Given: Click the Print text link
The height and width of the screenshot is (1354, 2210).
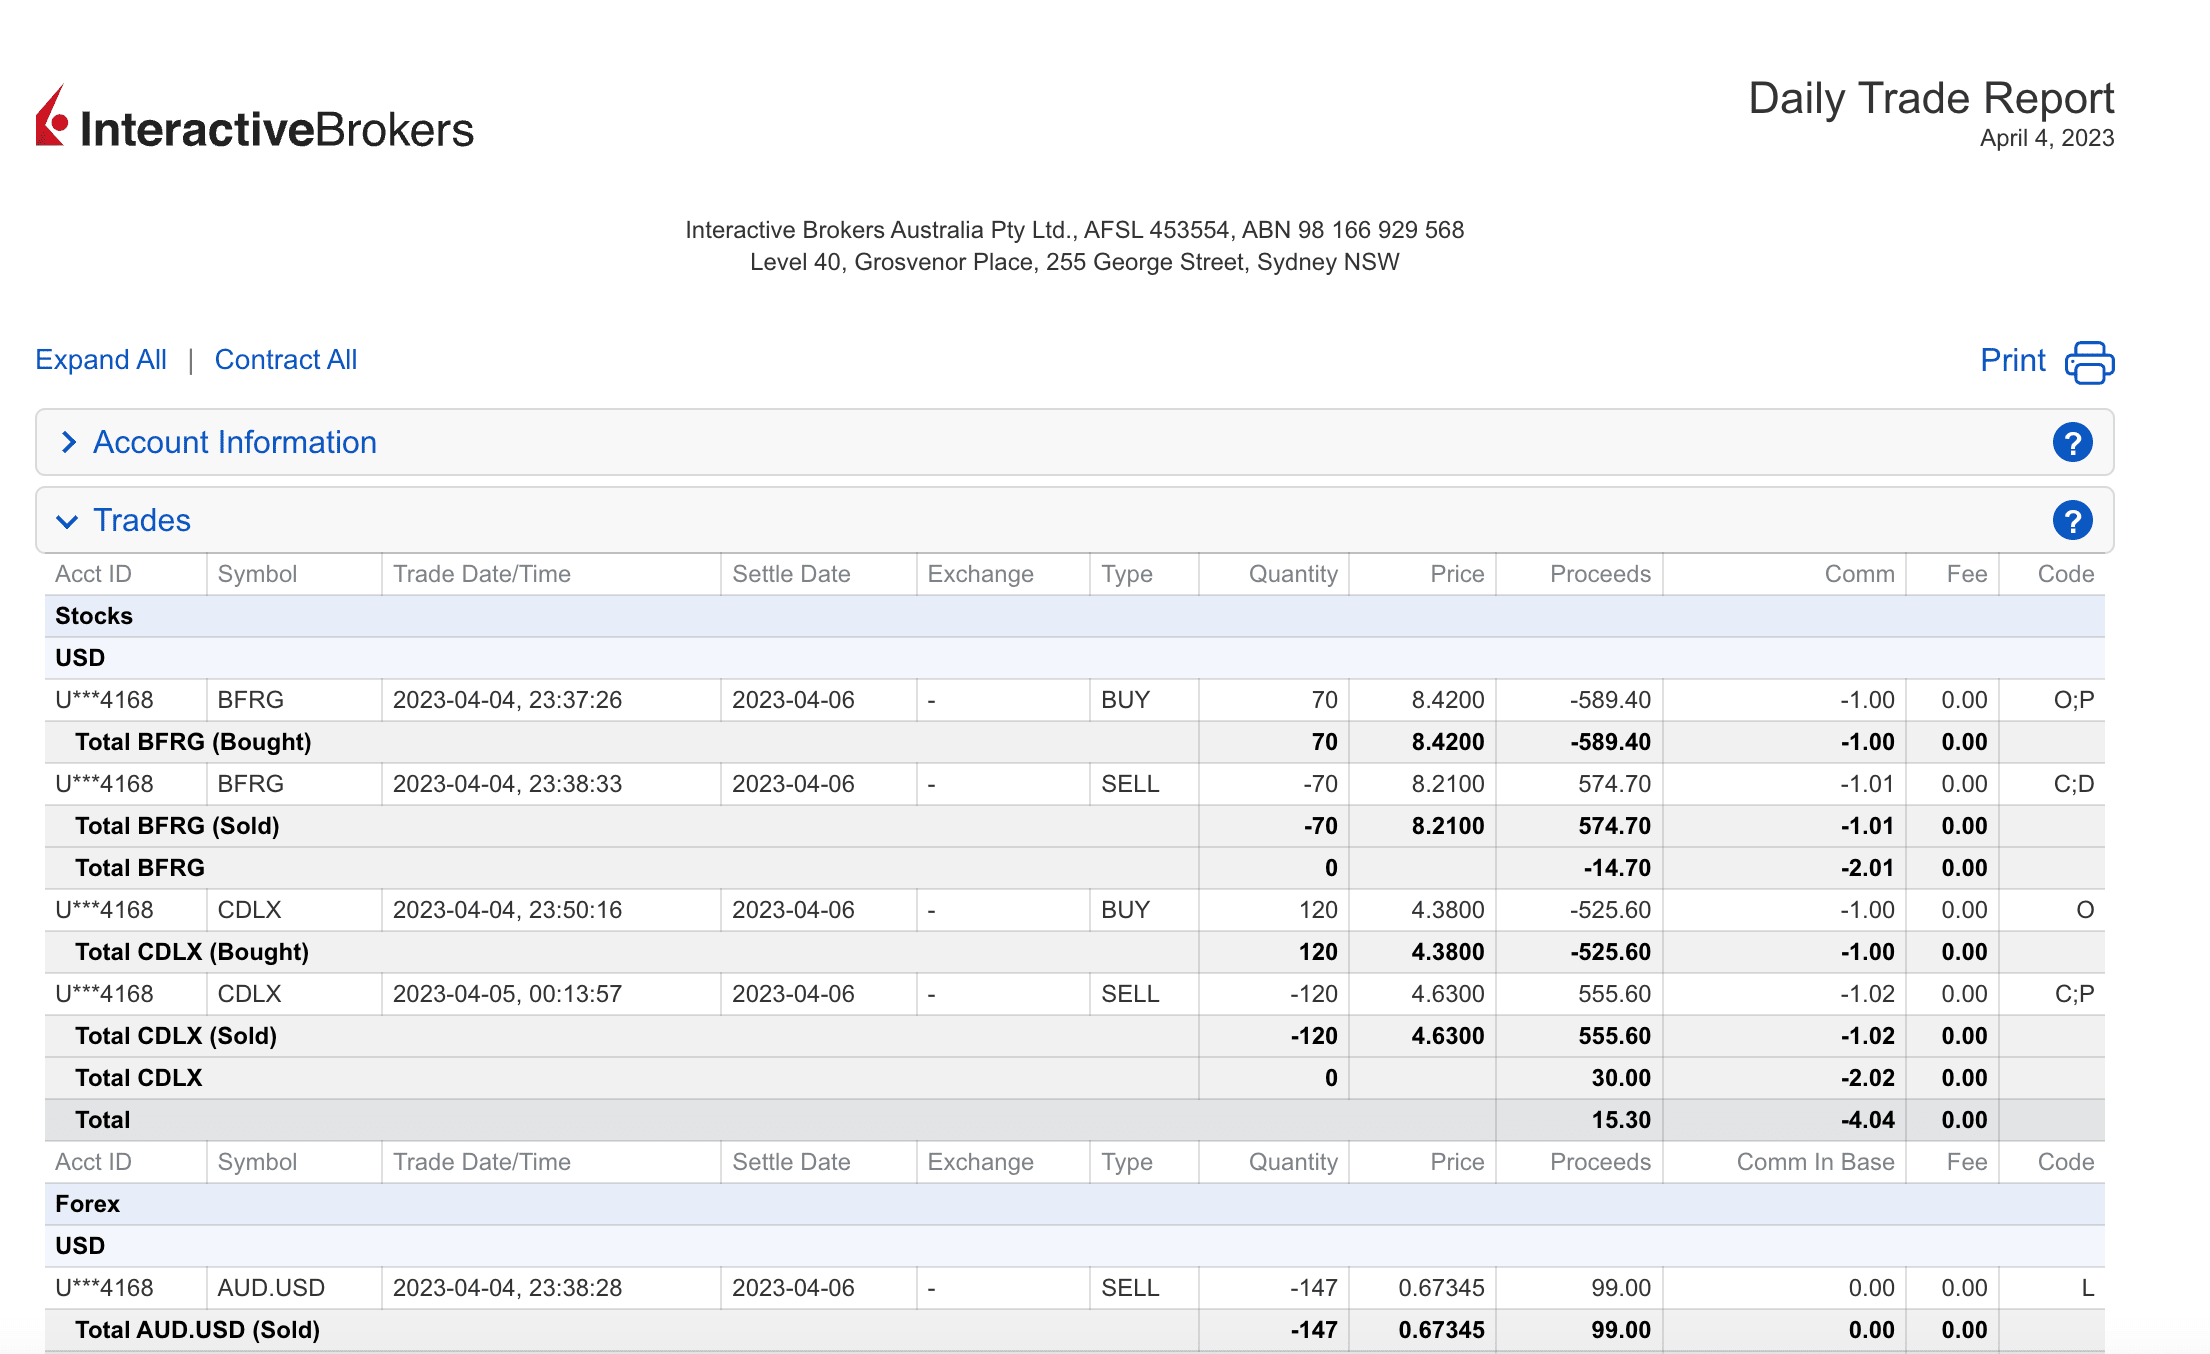Looking at the screenshot, I should click(x=2012, y=360).
